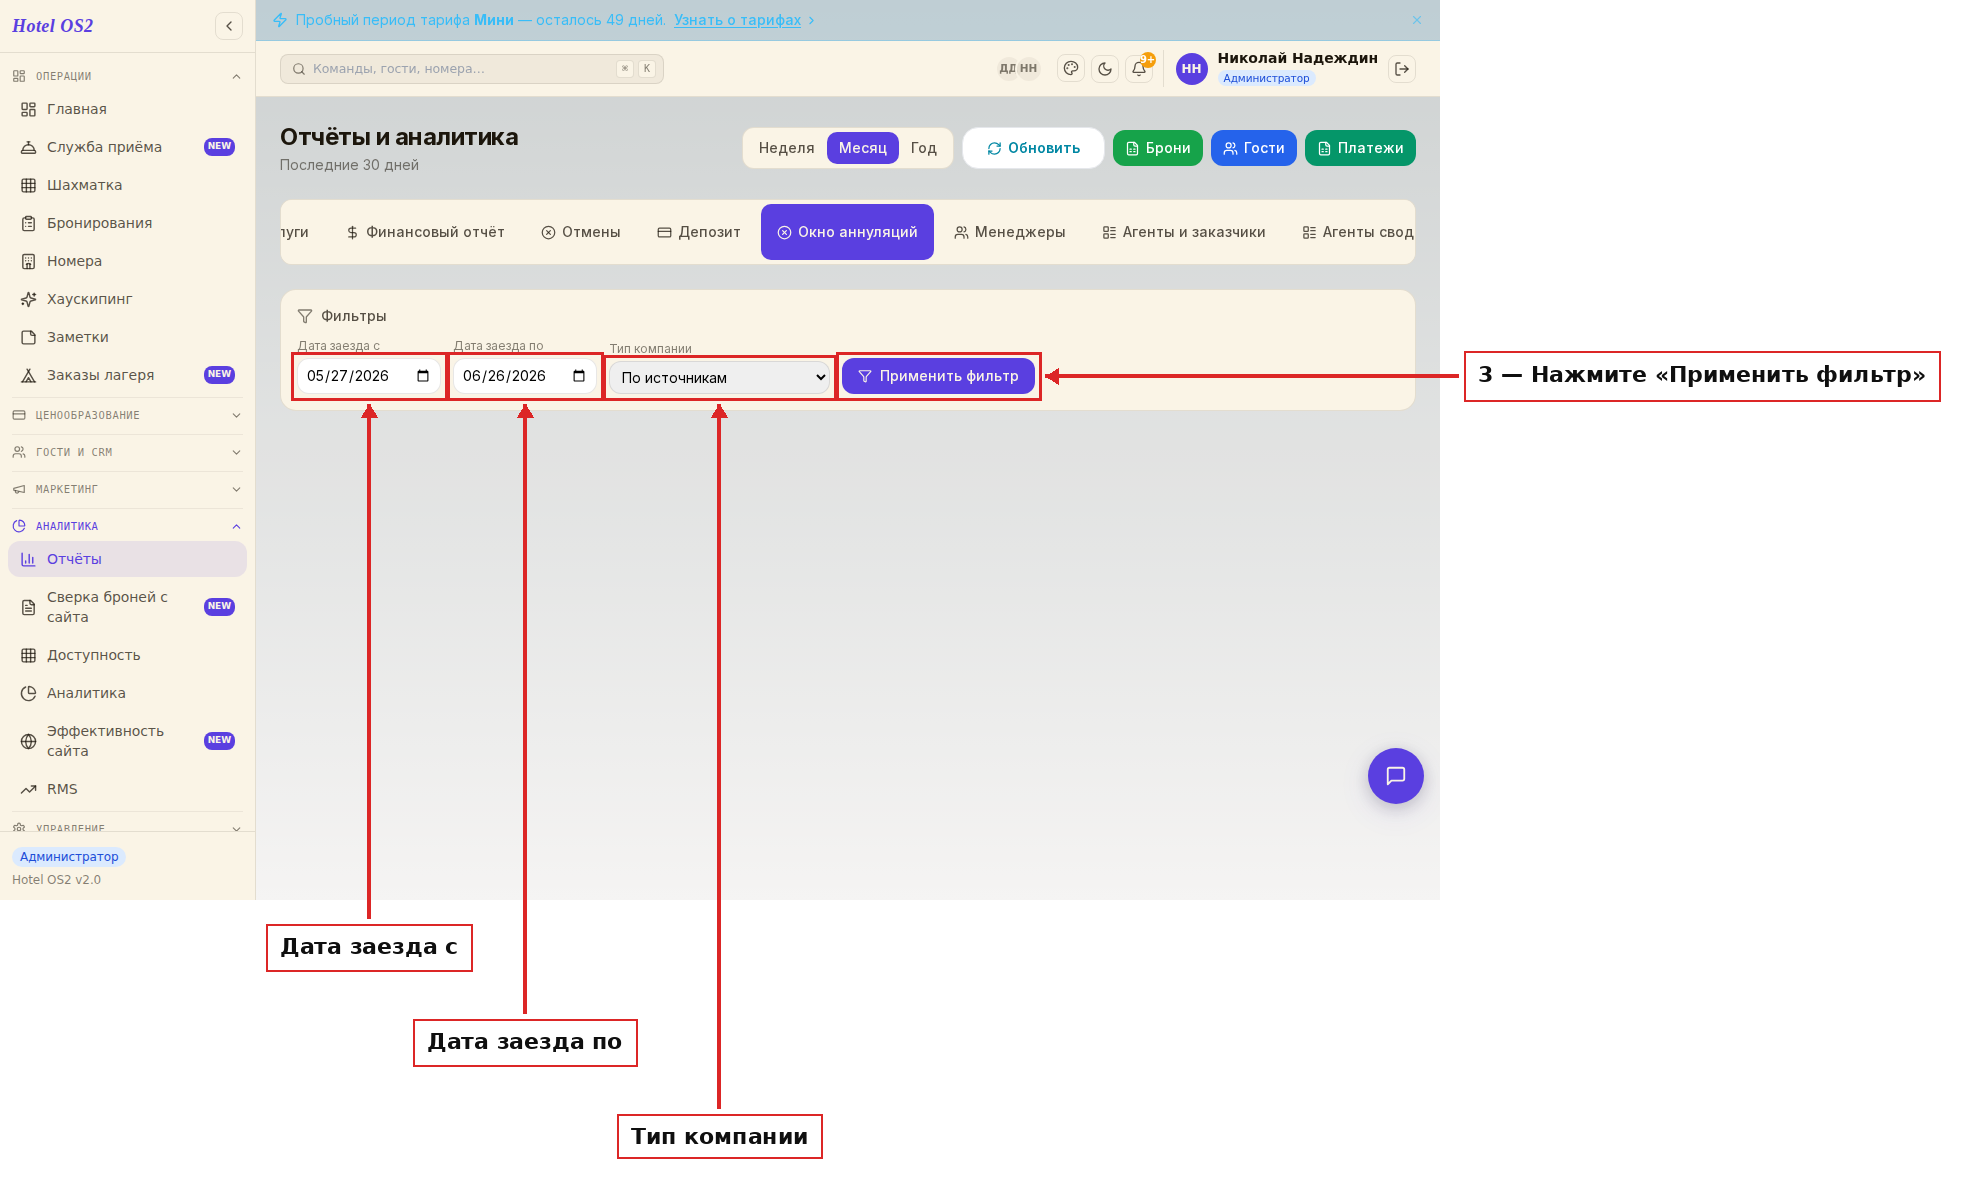Screen dimensions: 1964x1182
Task: Click the logout icon next to the username
Action: point(1402,69)
